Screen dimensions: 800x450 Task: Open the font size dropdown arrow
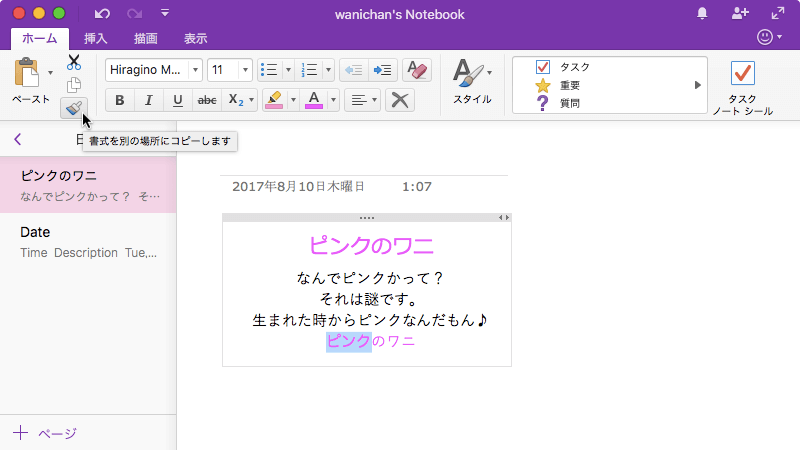(x=245, y=70)
